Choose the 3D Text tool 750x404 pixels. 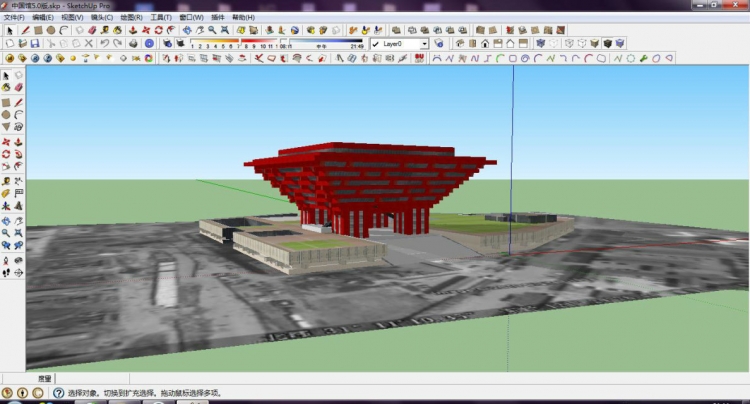(x=18, y=206)
